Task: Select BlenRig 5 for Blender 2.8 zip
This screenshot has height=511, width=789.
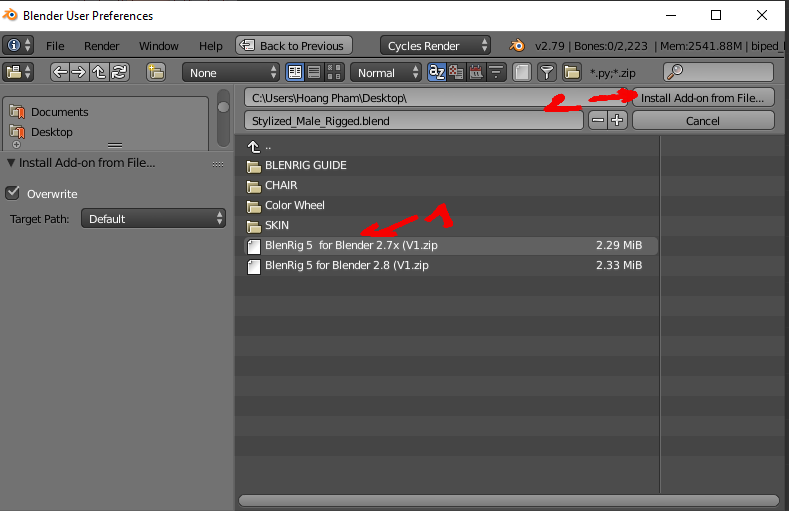Action: [450, 265]
